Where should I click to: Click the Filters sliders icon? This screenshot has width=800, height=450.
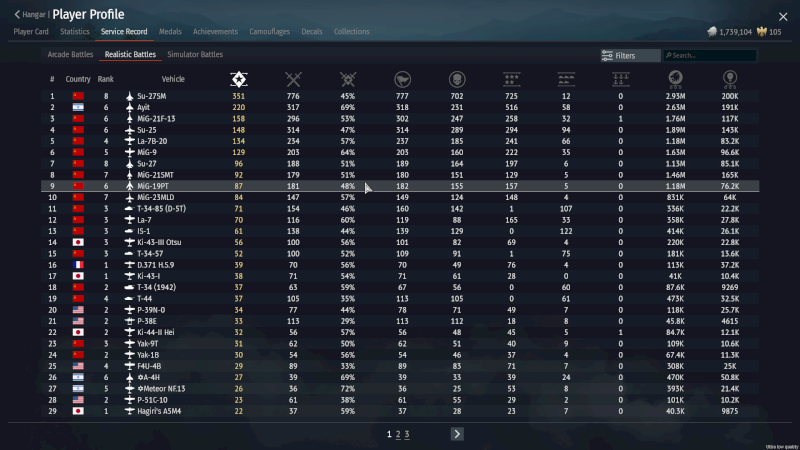tap(607, 56)
